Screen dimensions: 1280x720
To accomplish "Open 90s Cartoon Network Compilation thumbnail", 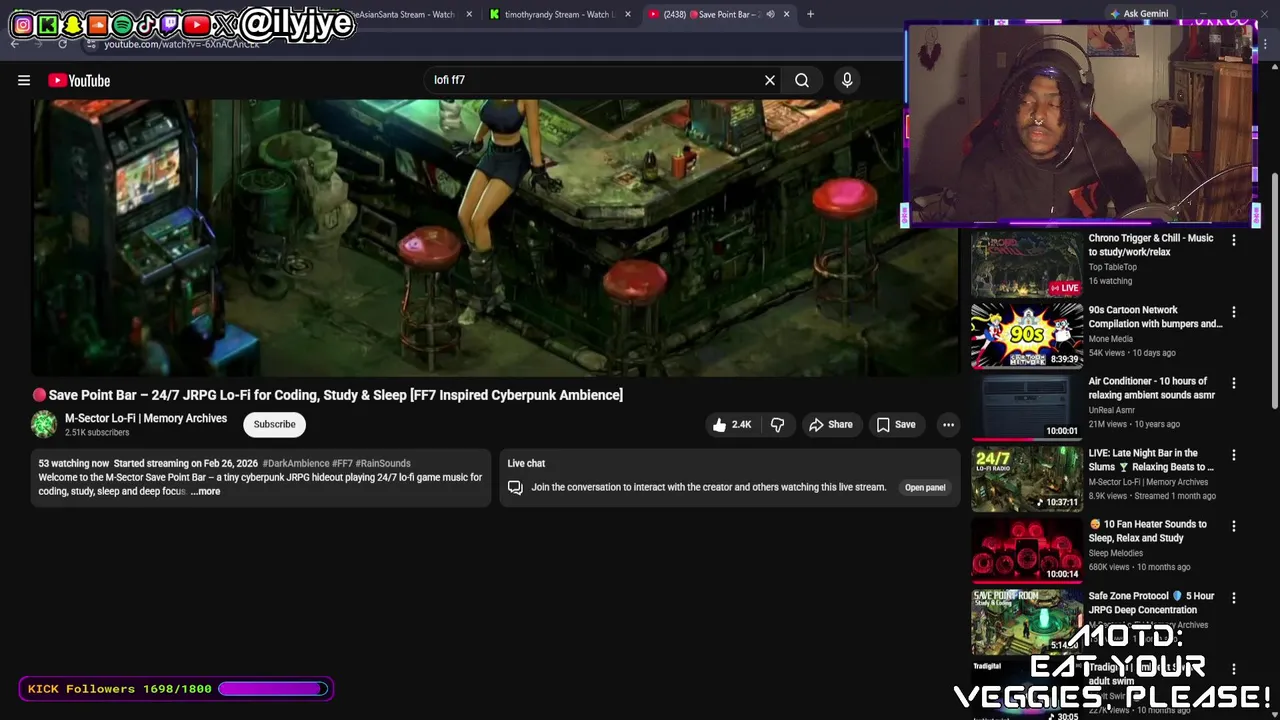I will pyautogui.click(x=1027, y=336).
